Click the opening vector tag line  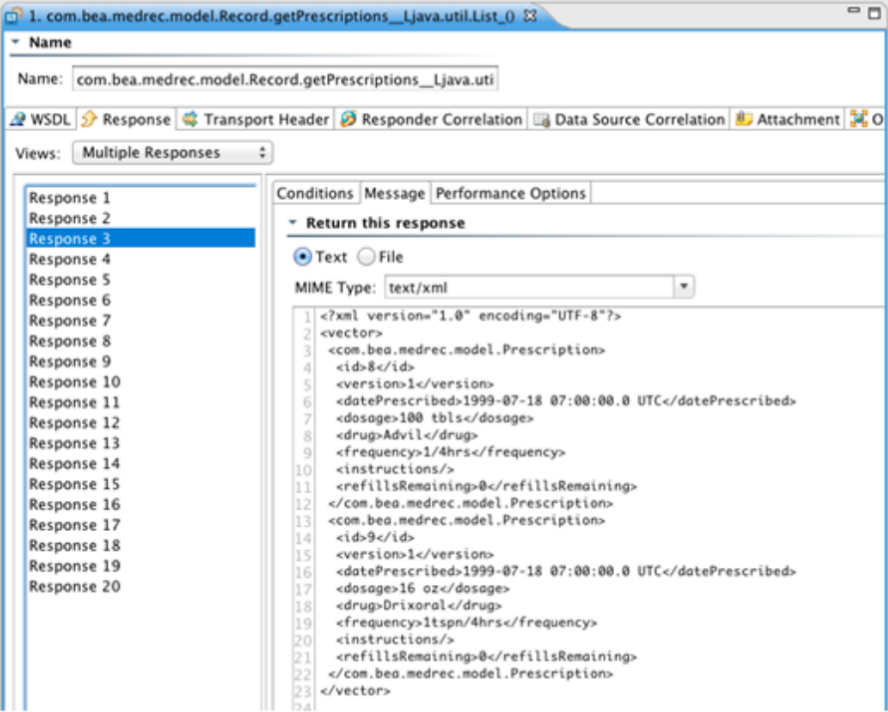coord(351,333)
